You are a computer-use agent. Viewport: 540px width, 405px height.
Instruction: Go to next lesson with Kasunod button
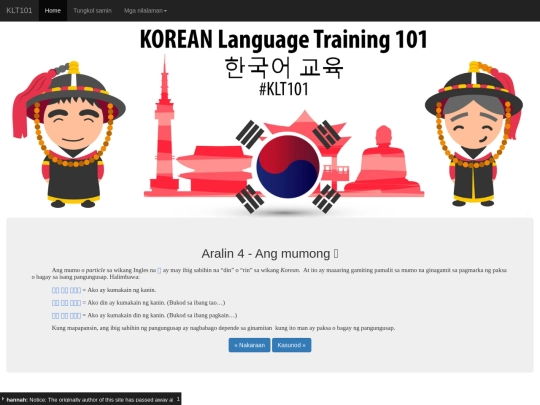[x=291, y=345]
